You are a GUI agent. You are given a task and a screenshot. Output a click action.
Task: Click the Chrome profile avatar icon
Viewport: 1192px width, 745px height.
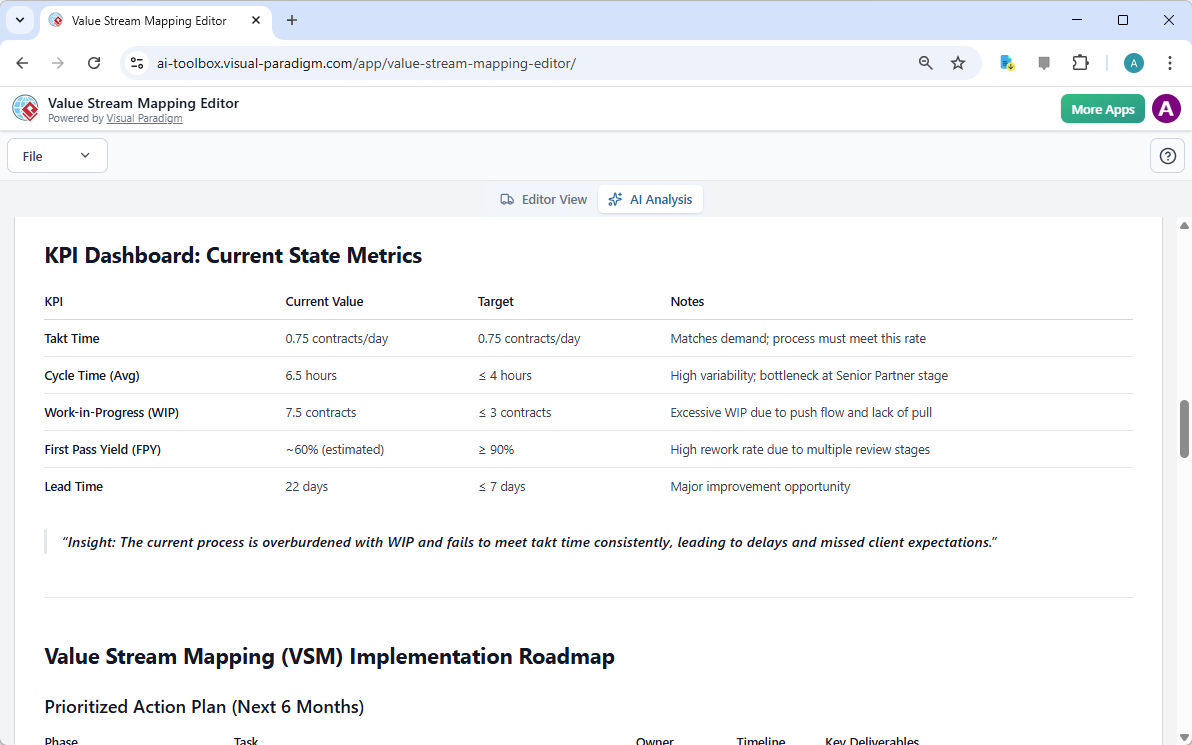pos(1133,62)
